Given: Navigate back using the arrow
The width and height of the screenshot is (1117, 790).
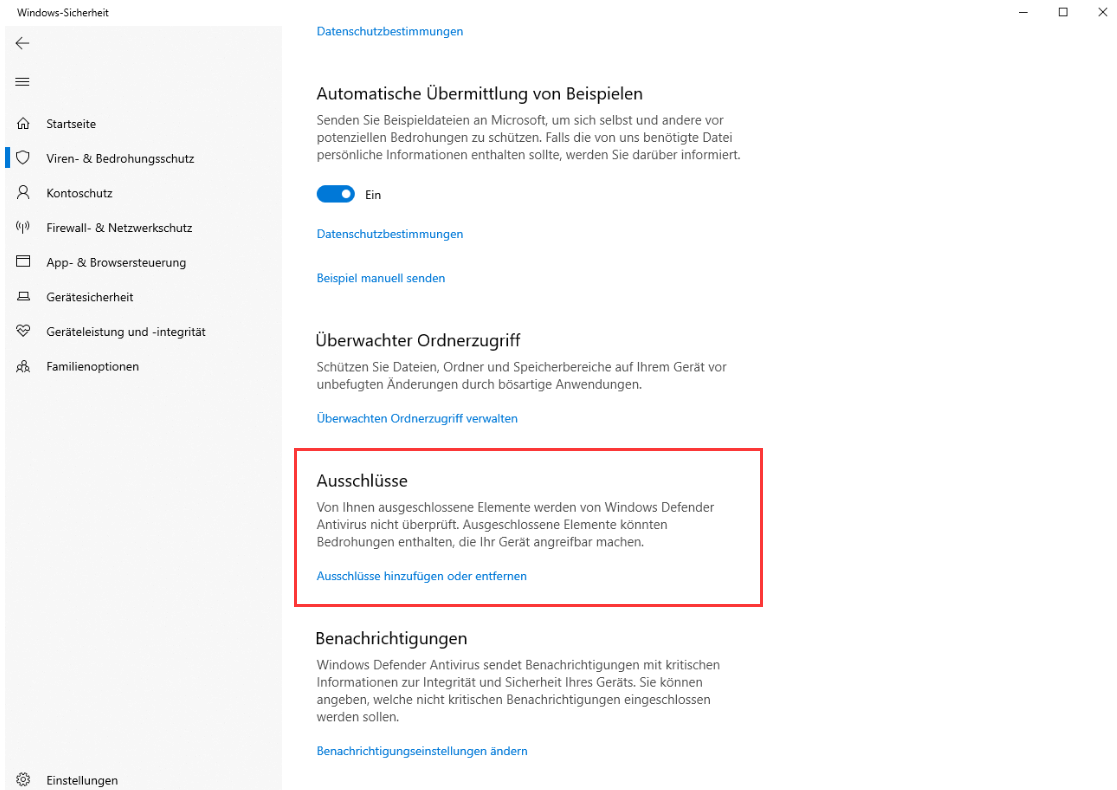Looking at the screenshot, I should pos(22,43).
